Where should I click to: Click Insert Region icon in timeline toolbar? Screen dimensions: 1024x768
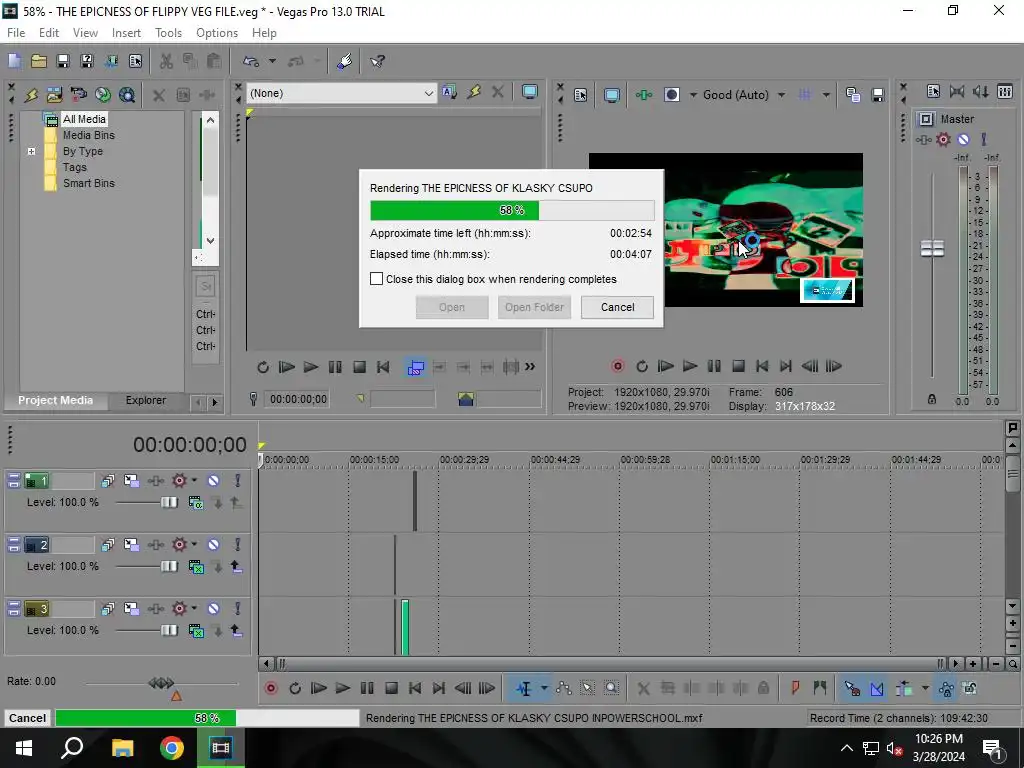(x=820, y=688)
